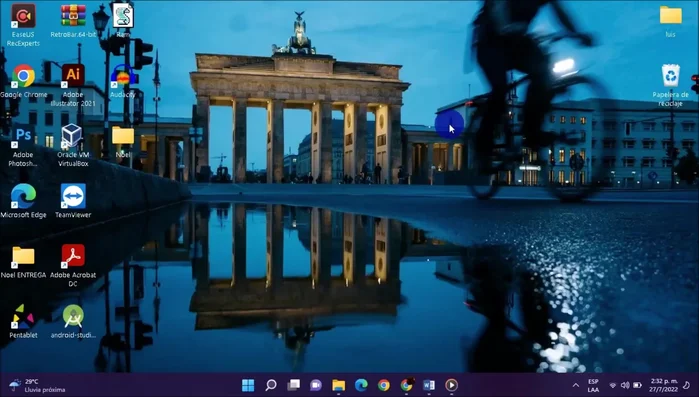This screenshot has height=397, width=699.
Task: Open the Pentablet desktop shortcut
Action: point(23,322)
